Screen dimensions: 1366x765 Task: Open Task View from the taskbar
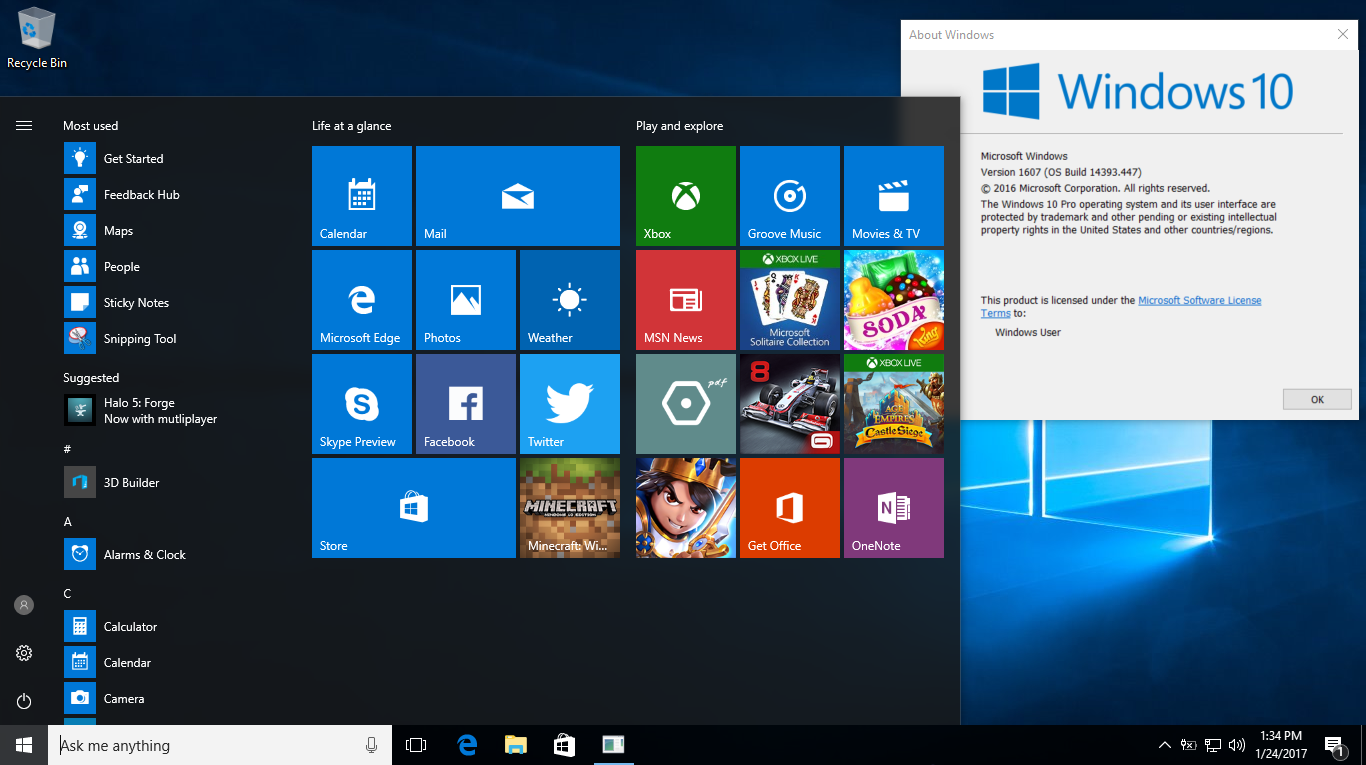(415, 745)
